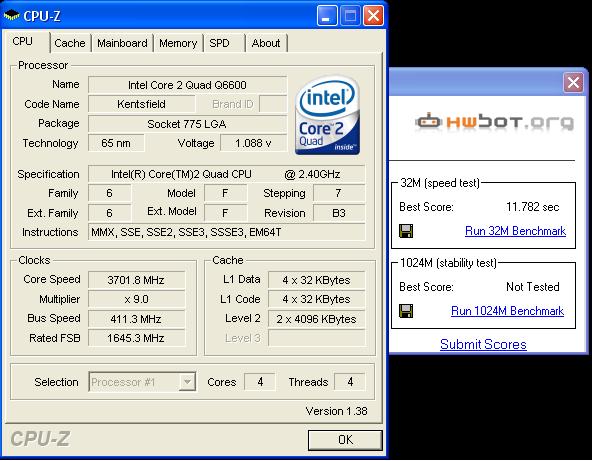Click the empty Brand ID field

273,104
